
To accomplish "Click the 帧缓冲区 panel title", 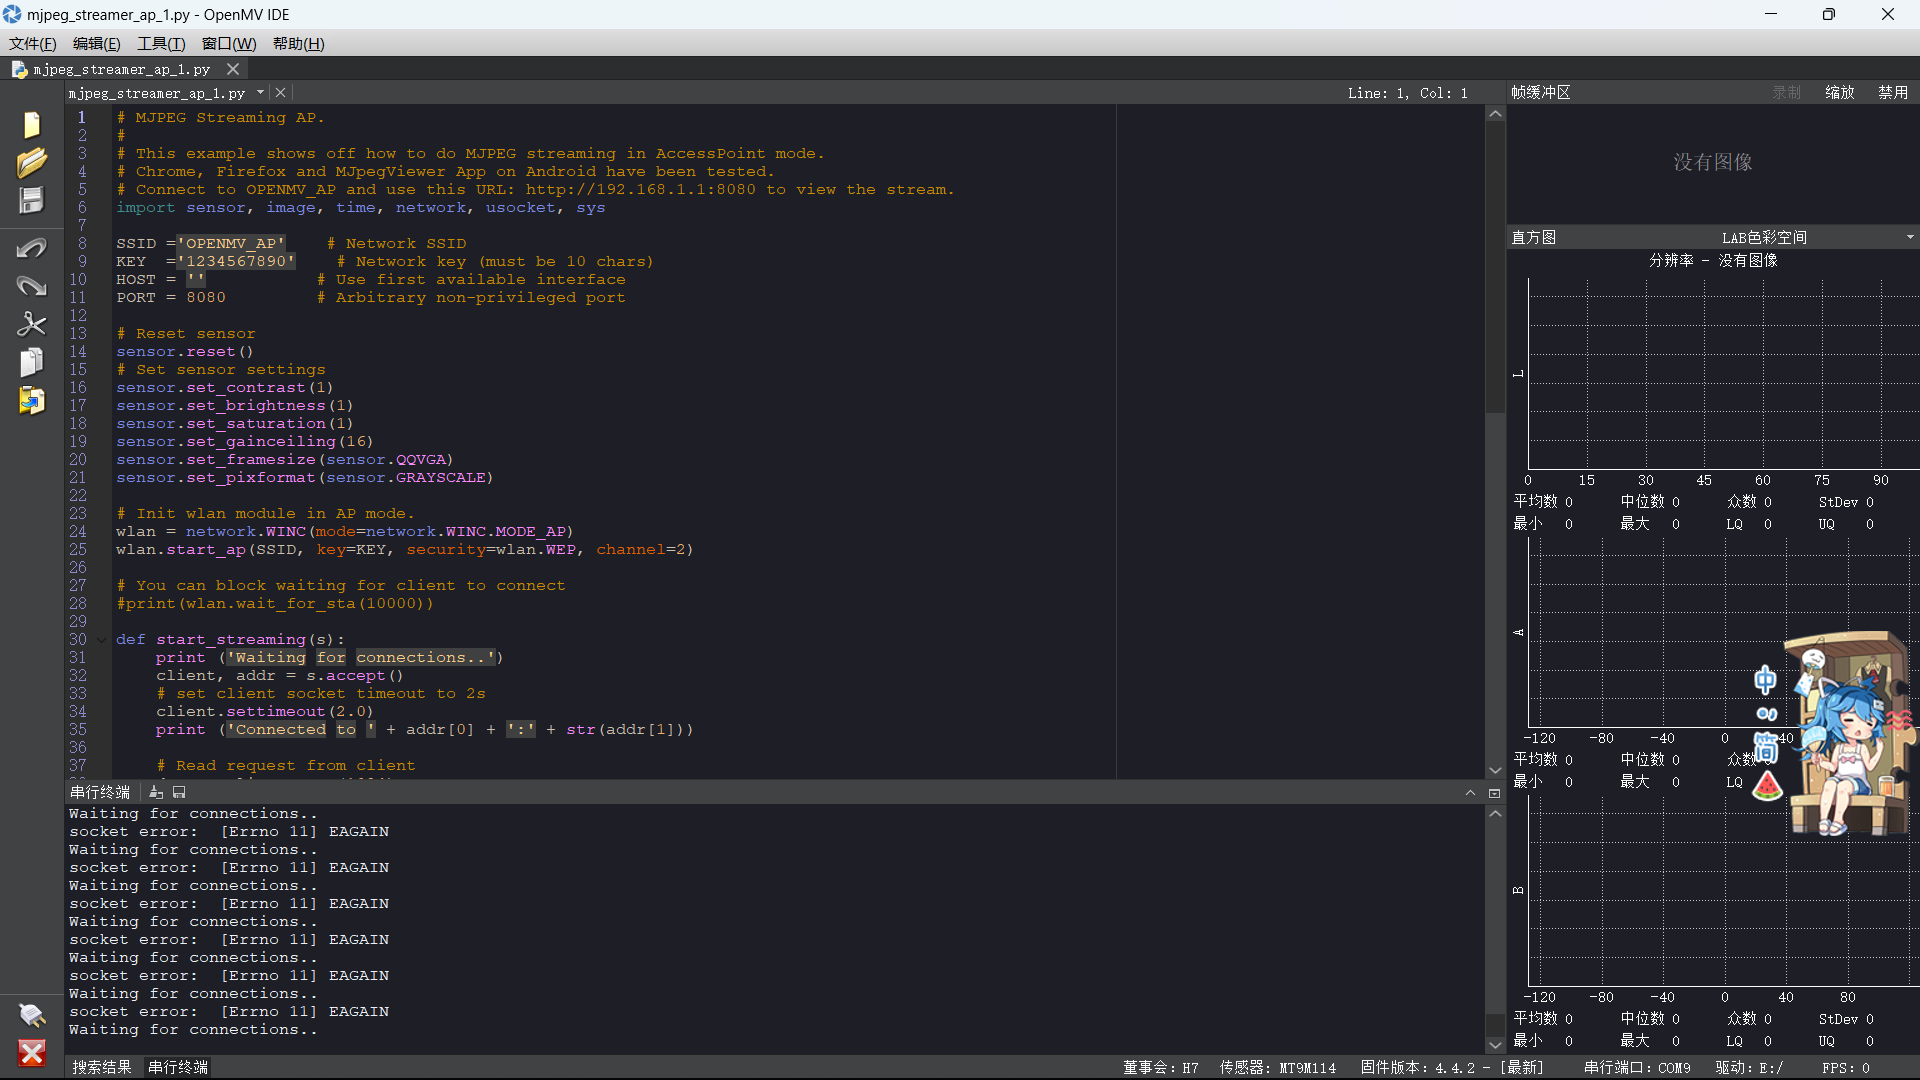I will (x=1541, y=92).
